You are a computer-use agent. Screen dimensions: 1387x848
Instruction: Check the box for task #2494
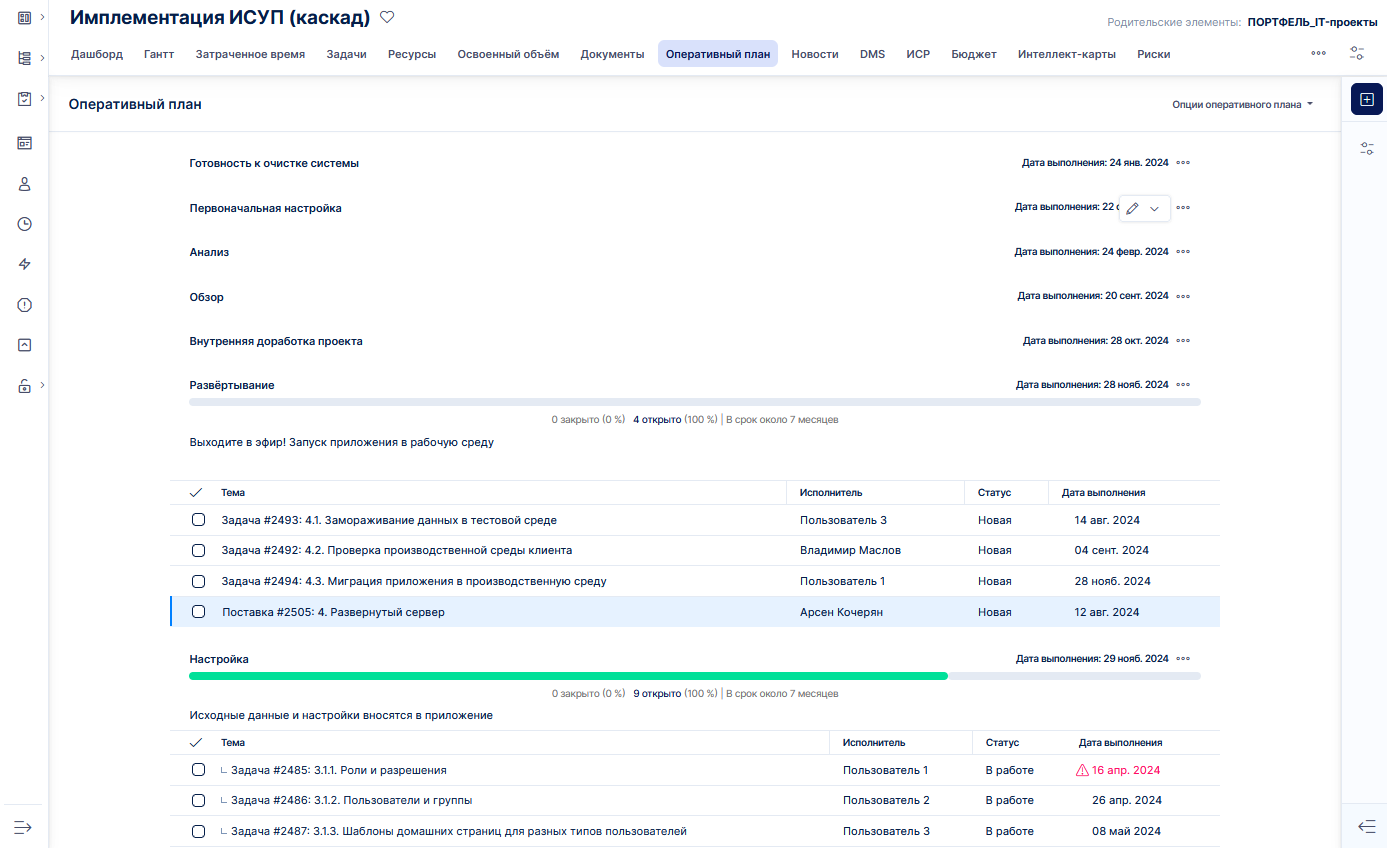click(198, 581)
